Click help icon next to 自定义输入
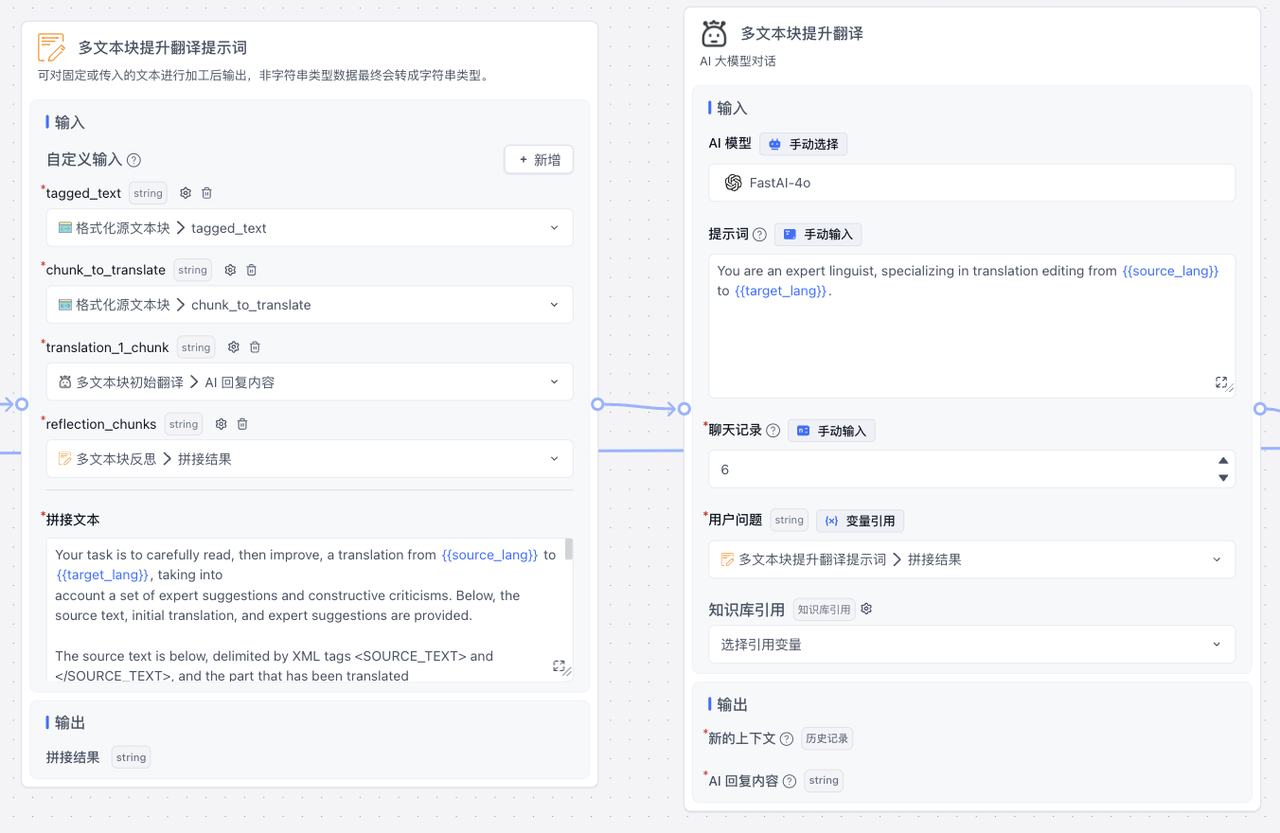The image size is (1280, 833). point(134,160)
